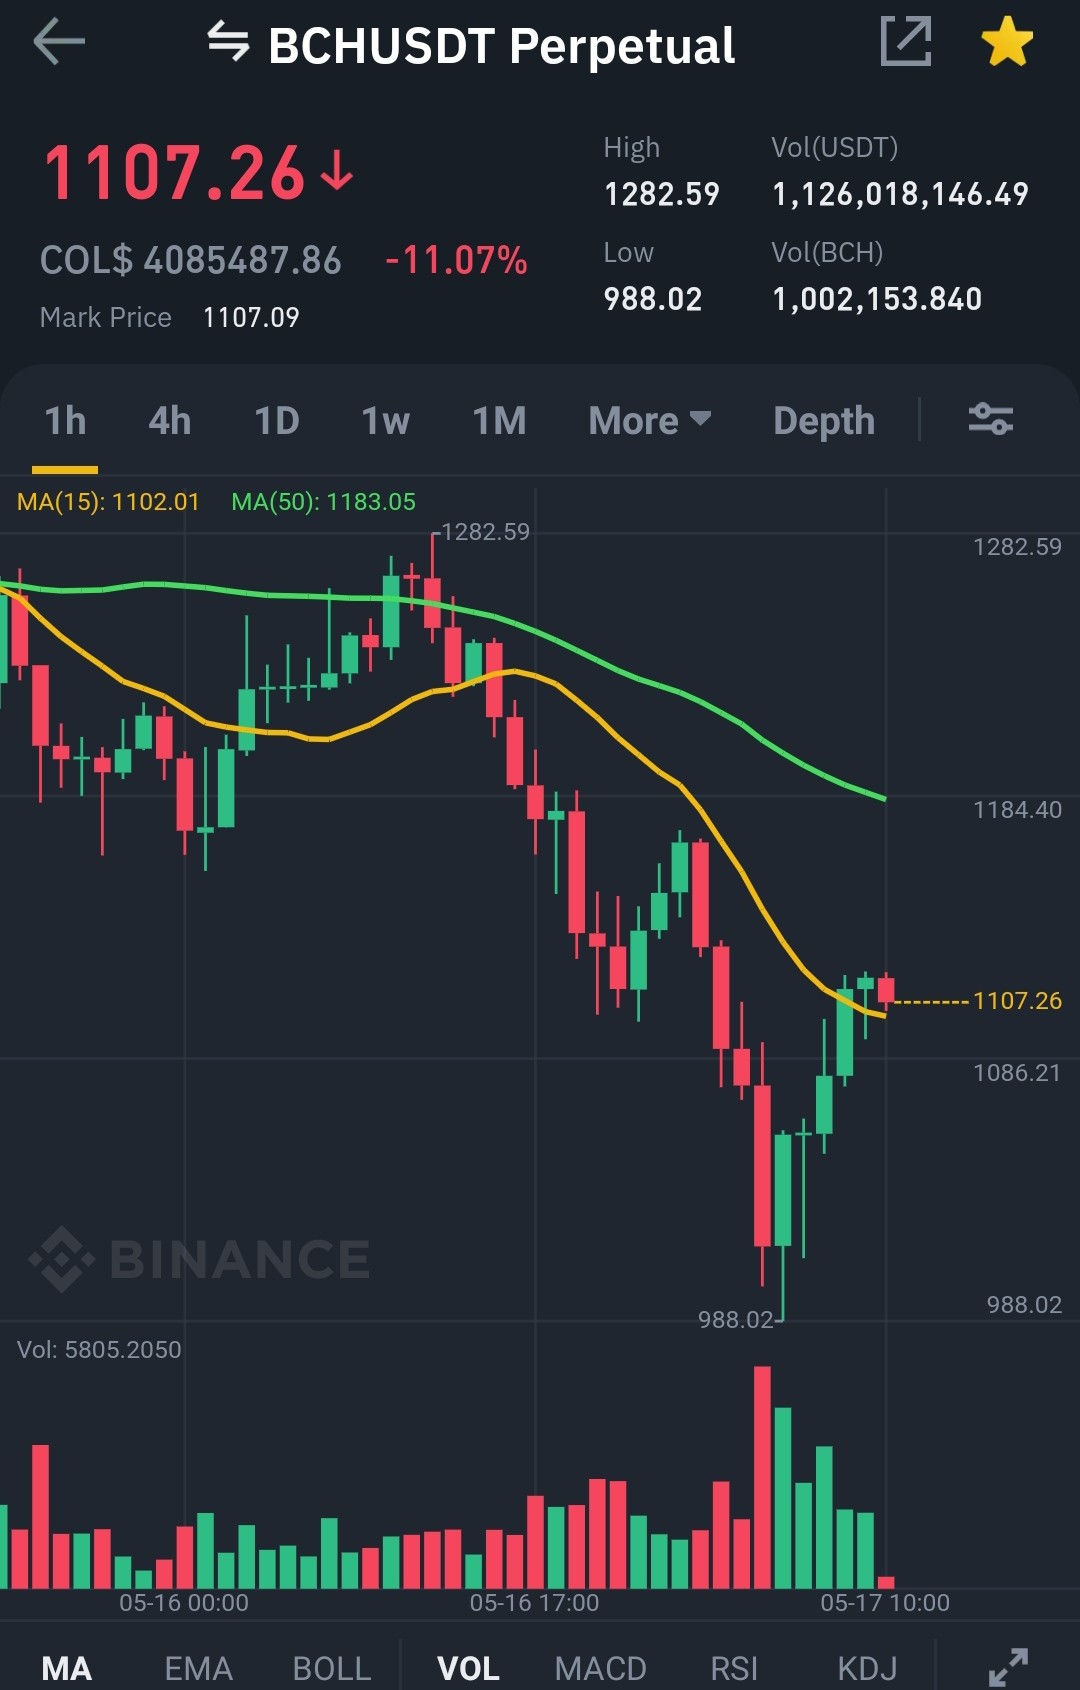
Task: Click BCHUSDT Perpetual pair title
Action: 501,46
